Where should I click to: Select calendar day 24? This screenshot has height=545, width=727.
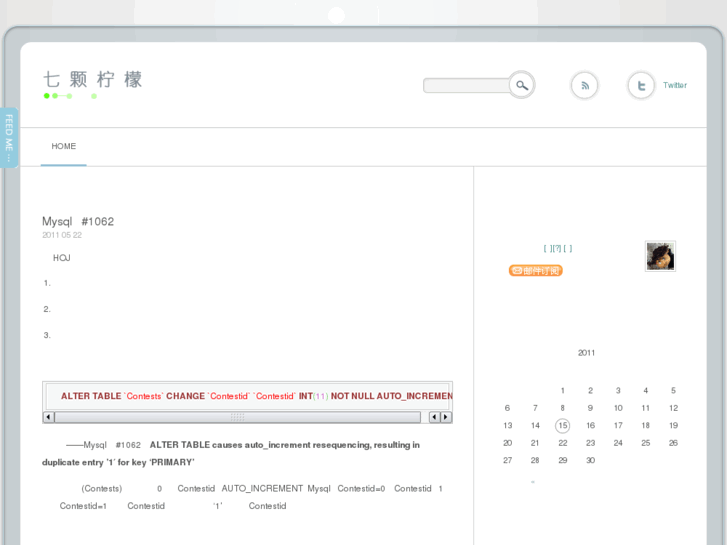[x=618, y=443]
